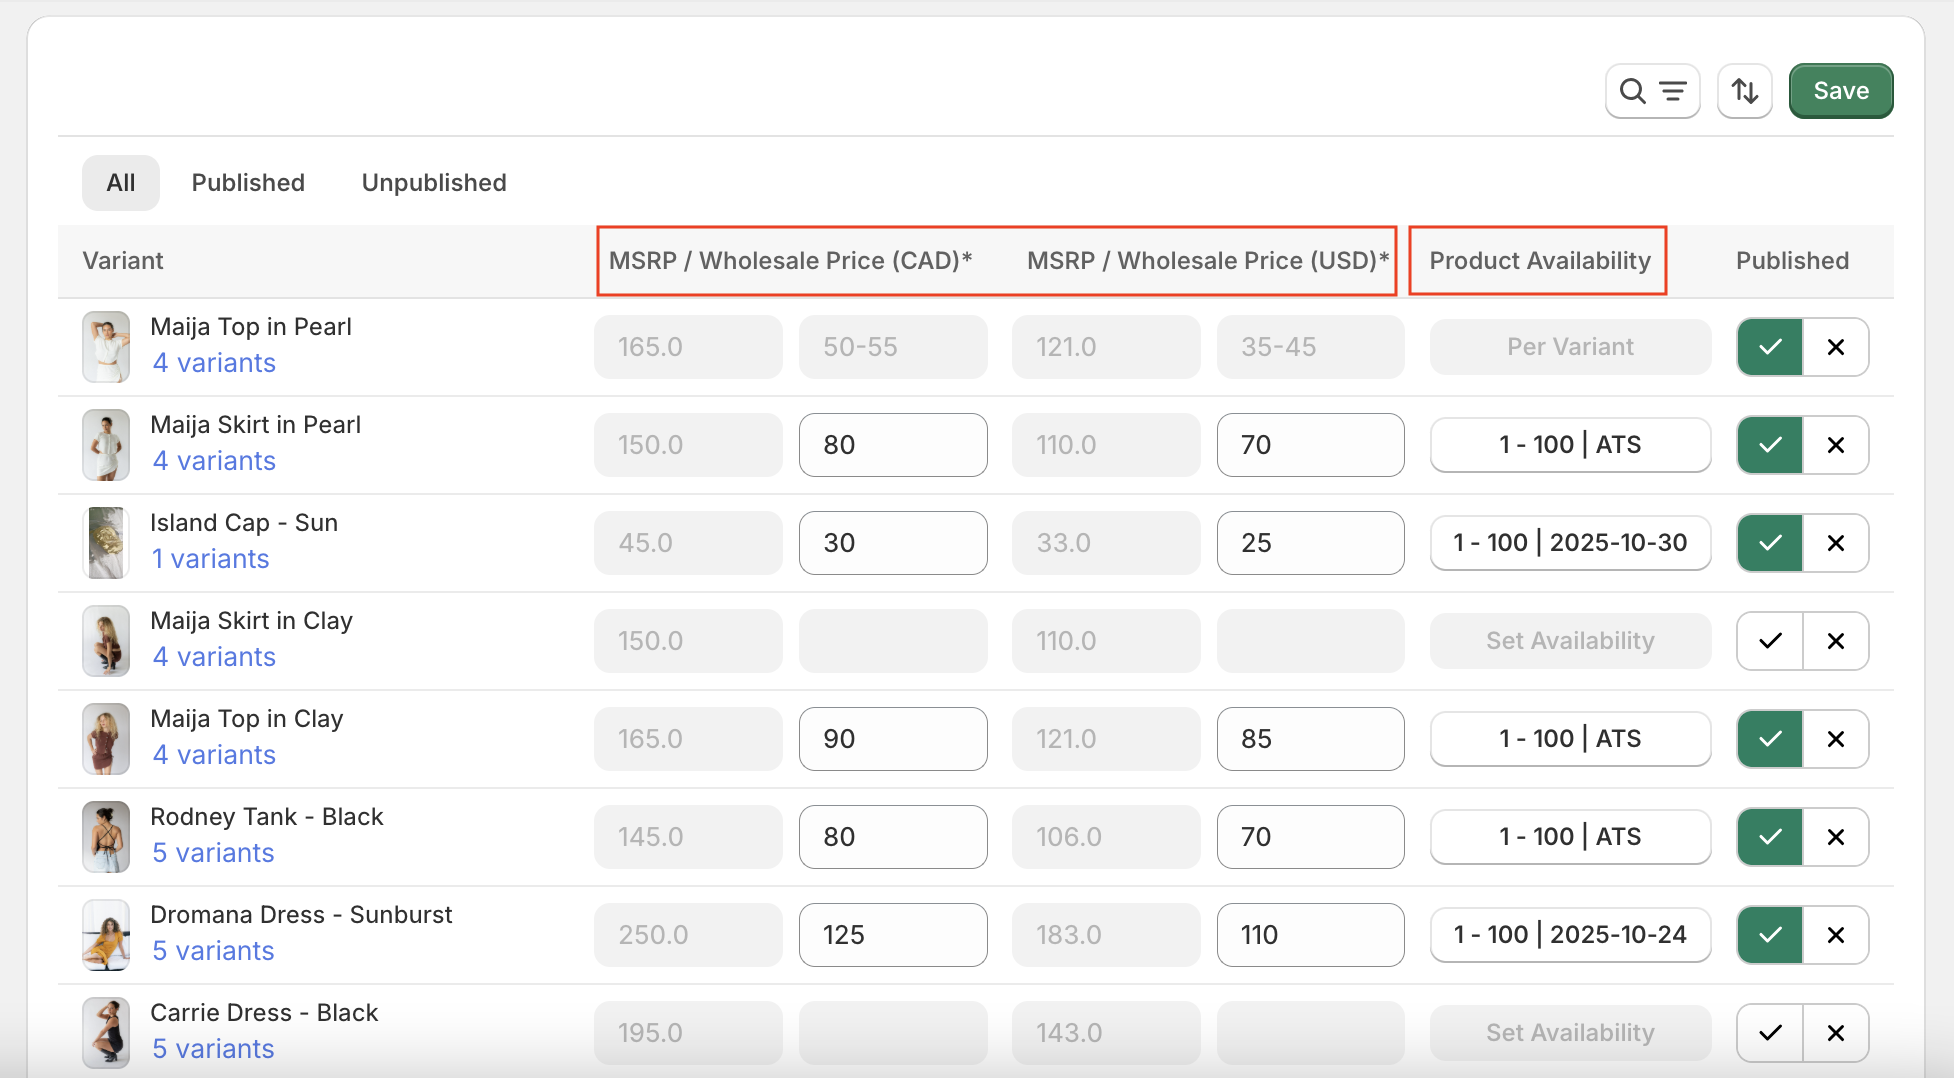The image size is (1954, 1078).
Task: Edit USD wholesale price 70 for Maija Skirt in Pearl
Action: pos(1310,445)
